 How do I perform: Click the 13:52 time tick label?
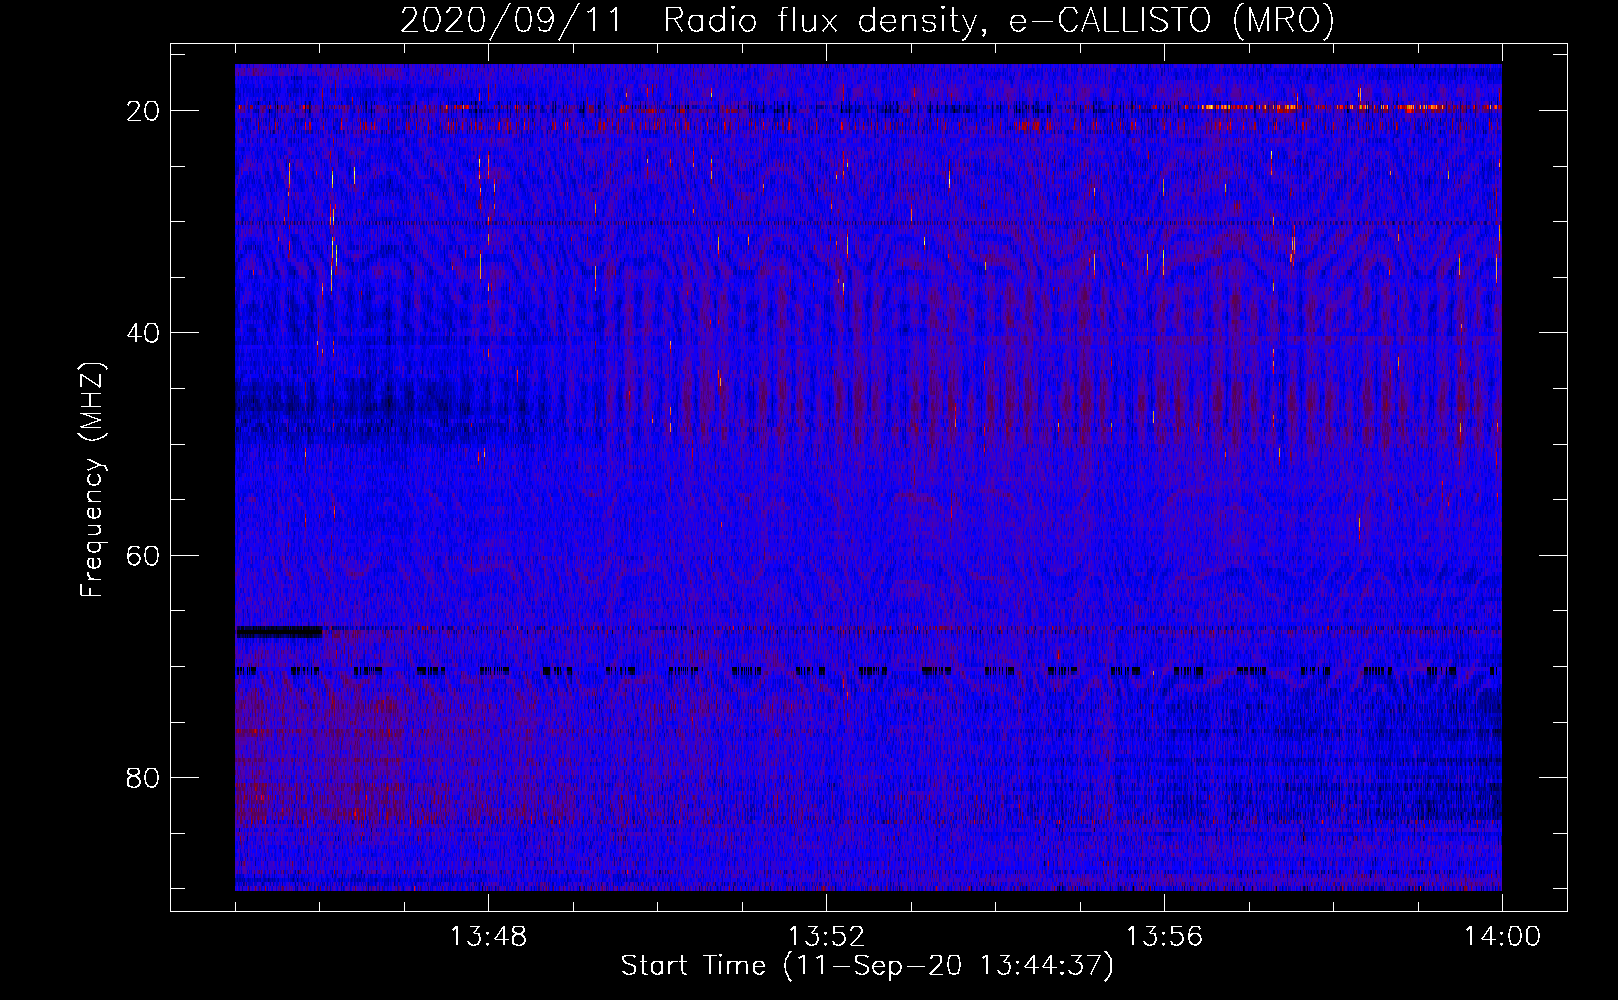click(826, 937)
